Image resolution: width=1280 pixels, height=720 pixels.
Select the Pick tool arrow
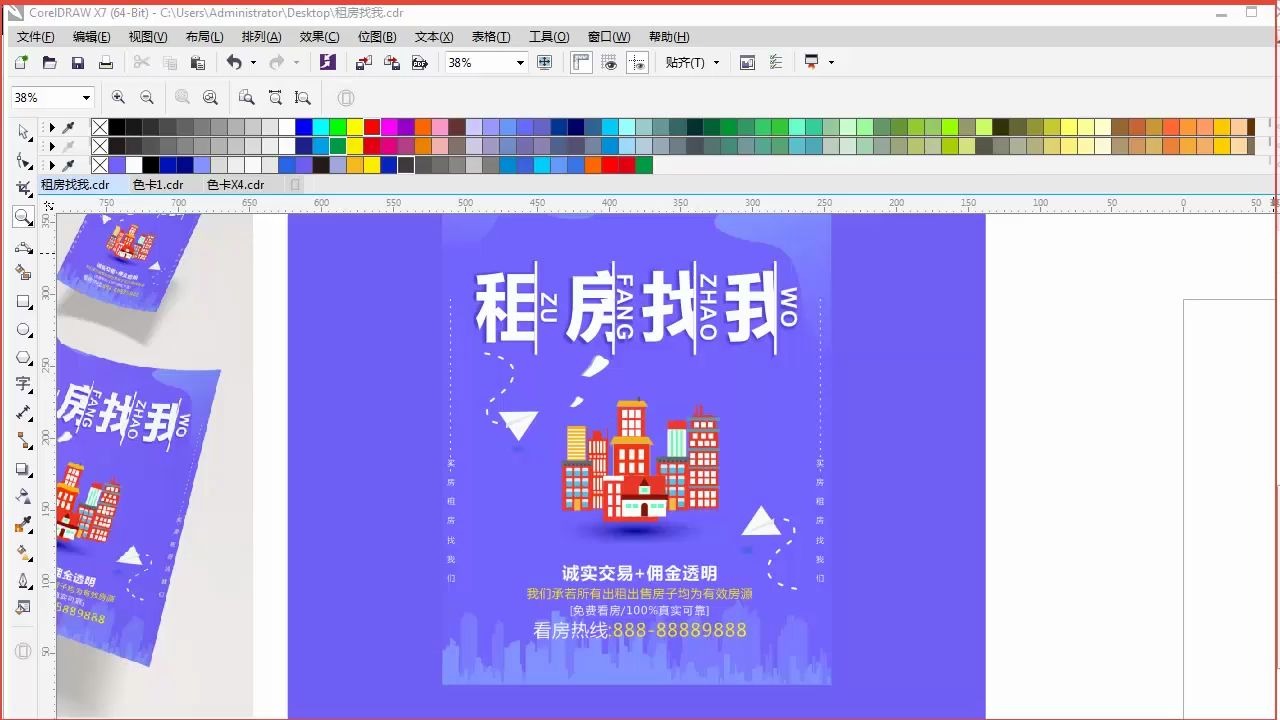[x=24, y=132]
